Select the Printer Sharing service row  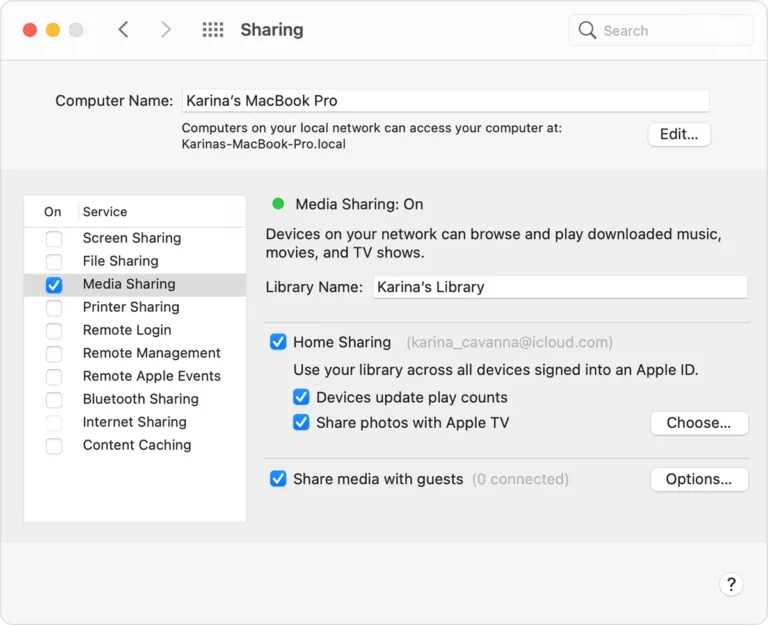[135, 307]
